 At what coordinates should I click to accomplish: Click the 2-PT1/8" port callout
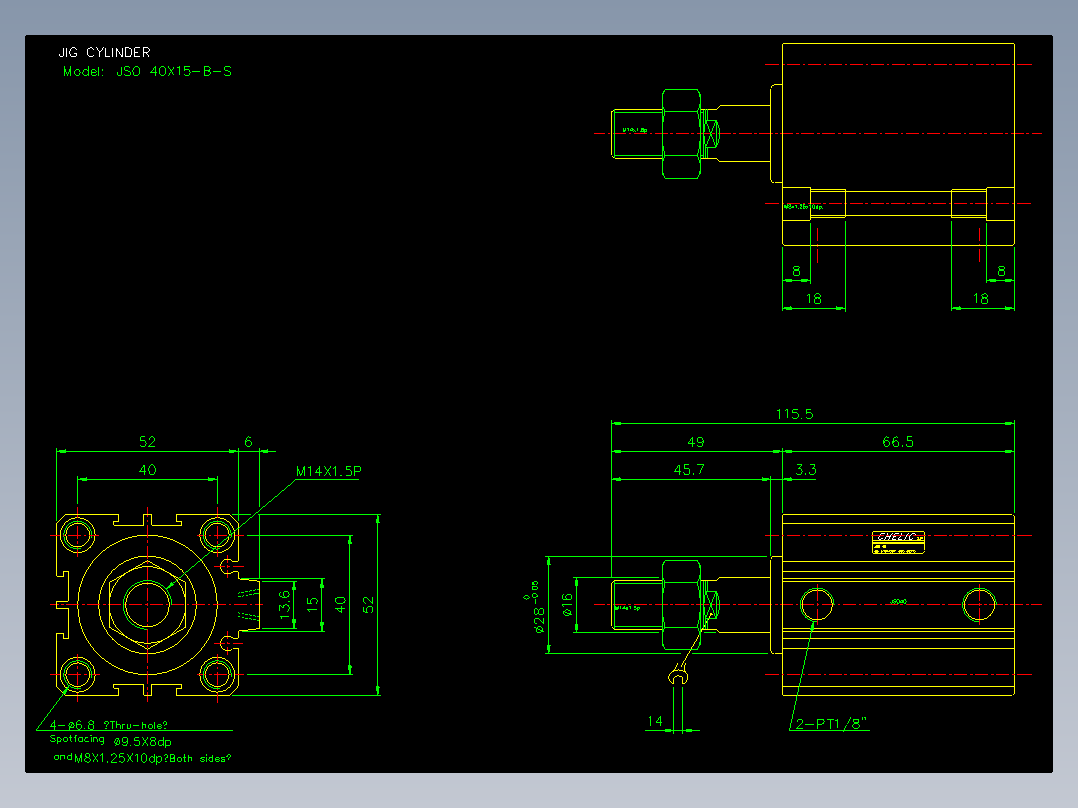pos(831,723)
